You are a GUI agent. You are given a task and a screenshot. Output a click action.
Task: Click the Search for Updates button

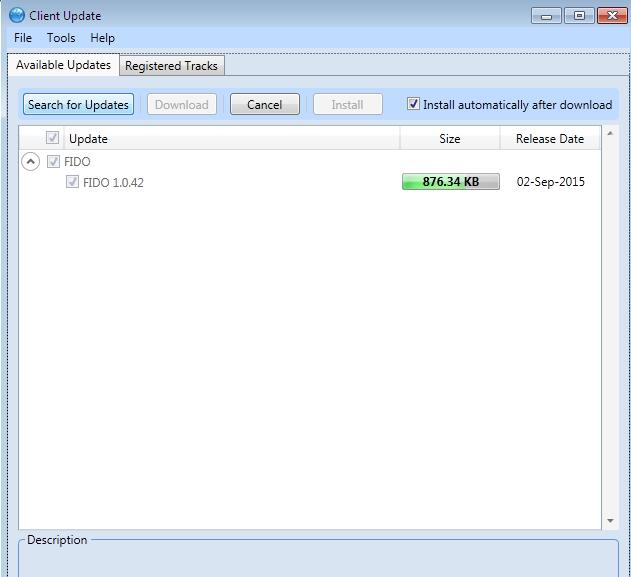point(78,105)
